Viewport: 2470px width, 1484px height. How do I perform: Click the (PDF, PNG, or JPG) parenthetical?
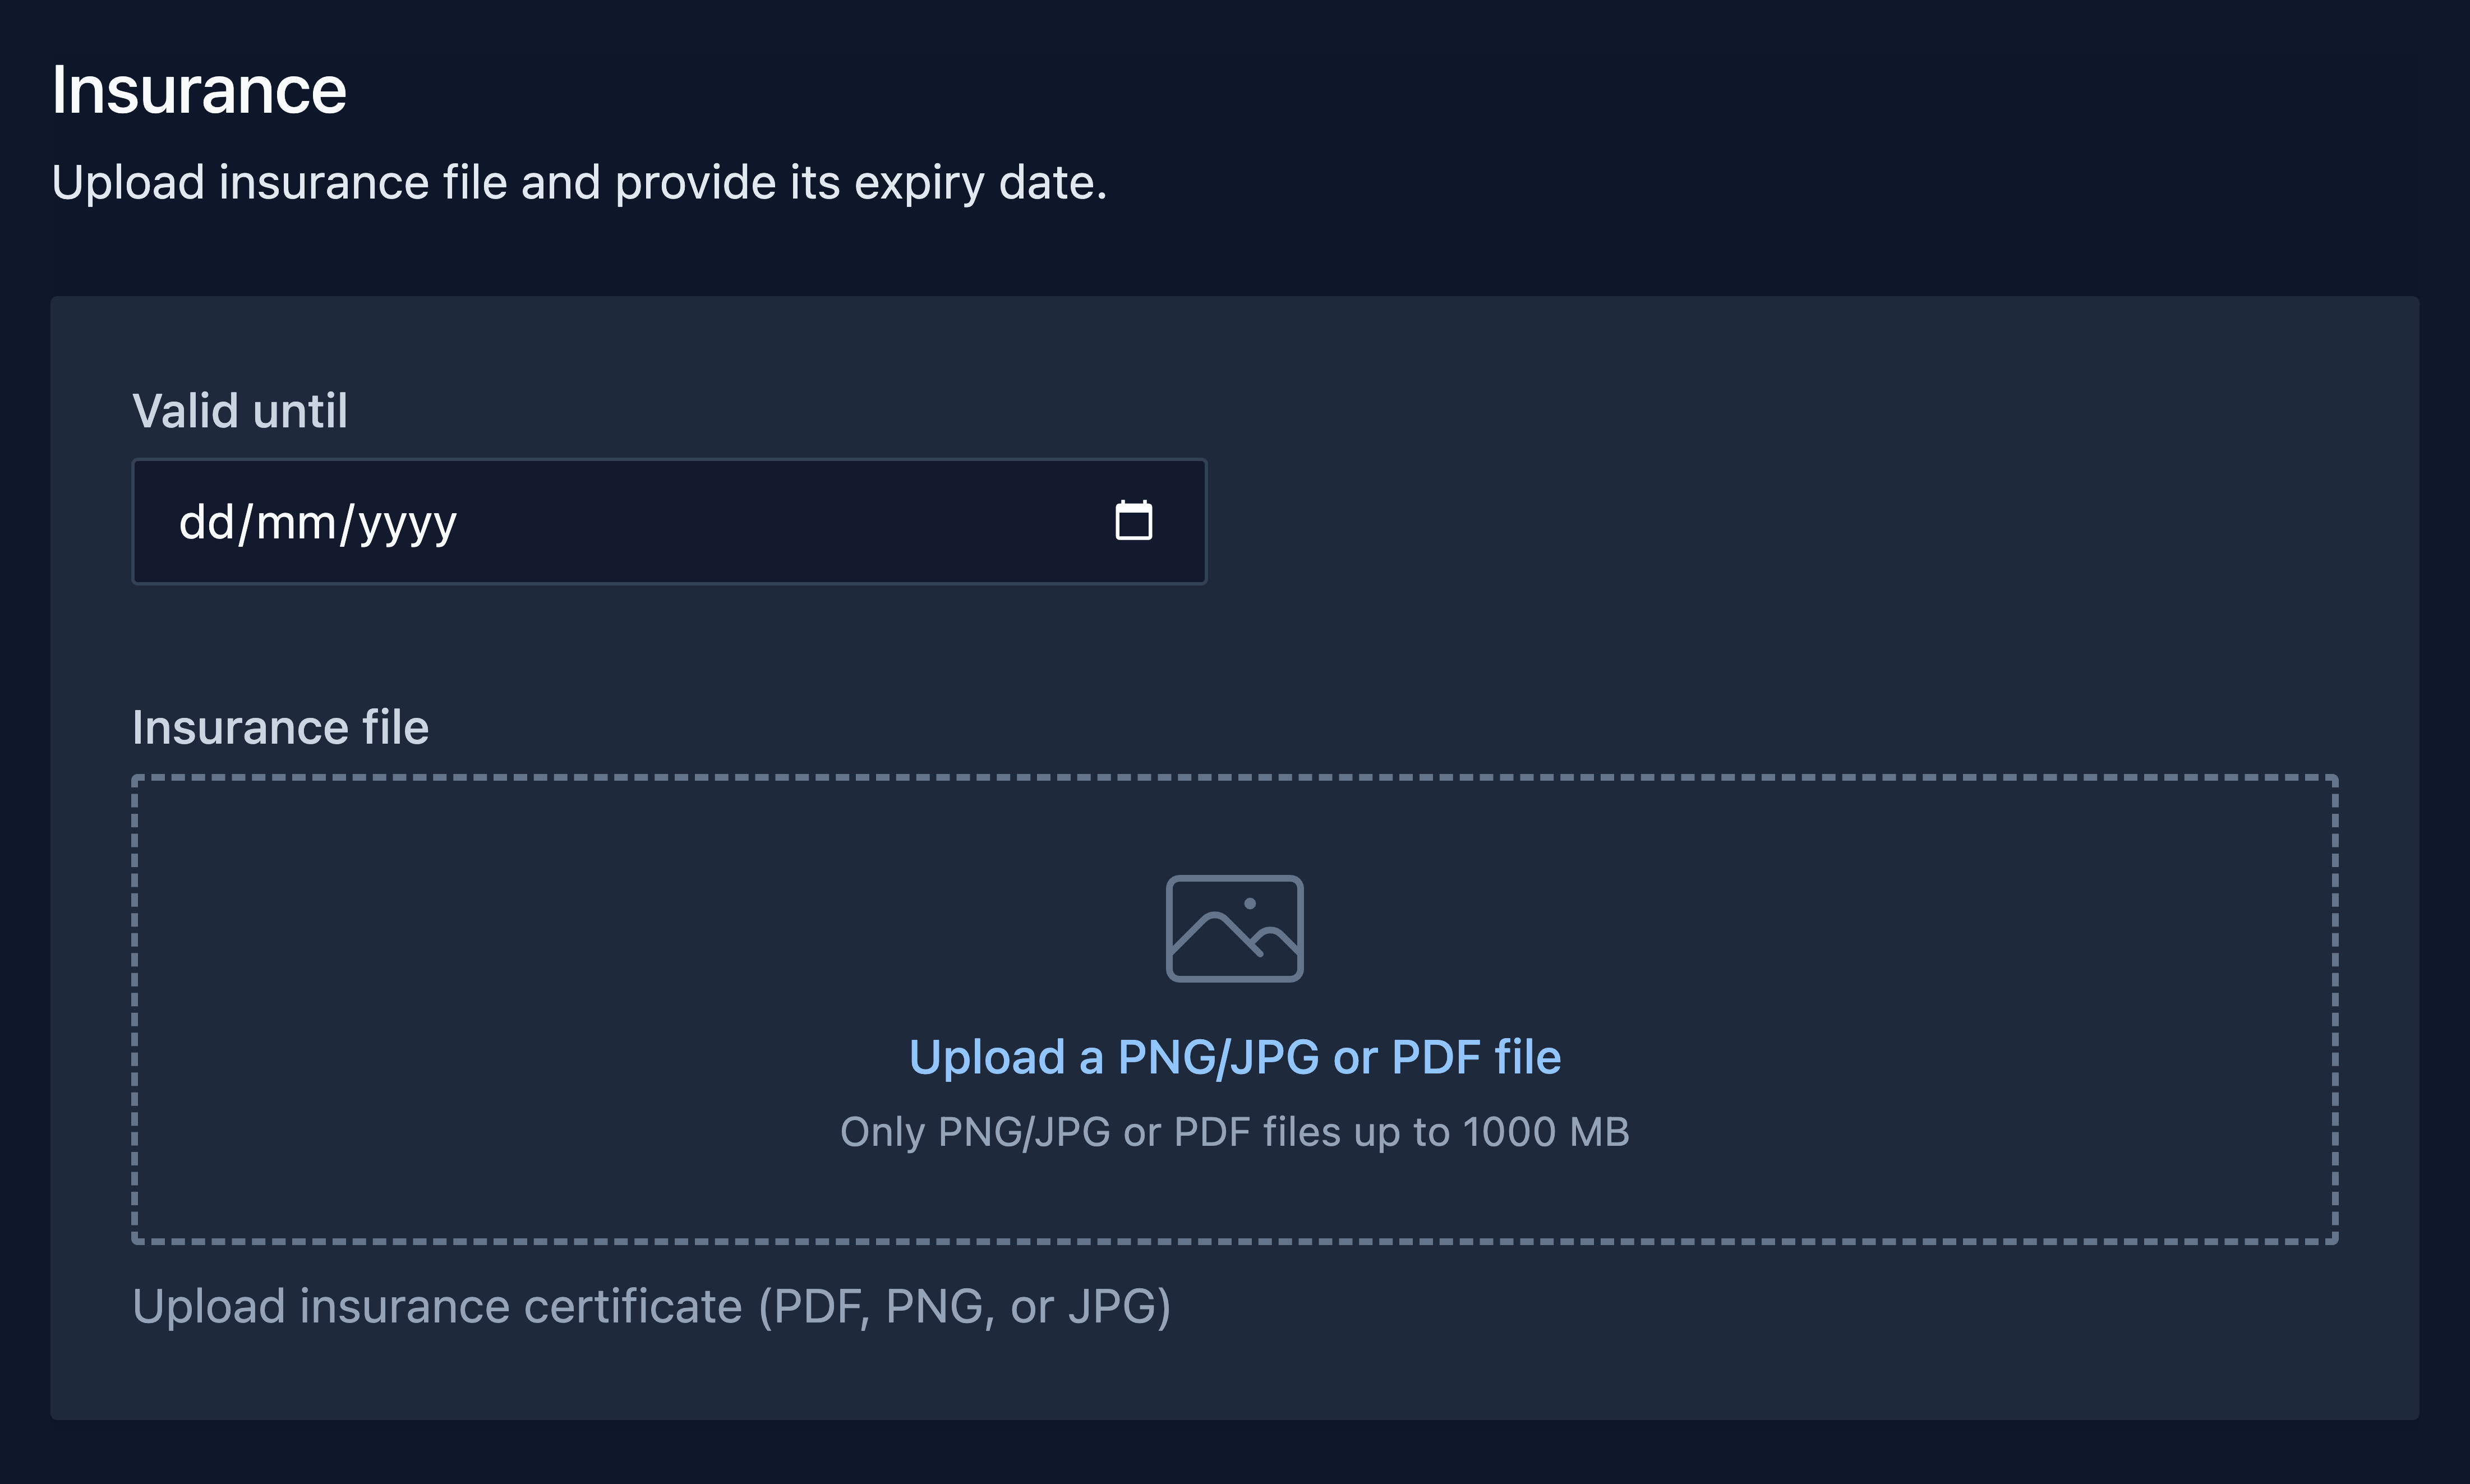964,1306
